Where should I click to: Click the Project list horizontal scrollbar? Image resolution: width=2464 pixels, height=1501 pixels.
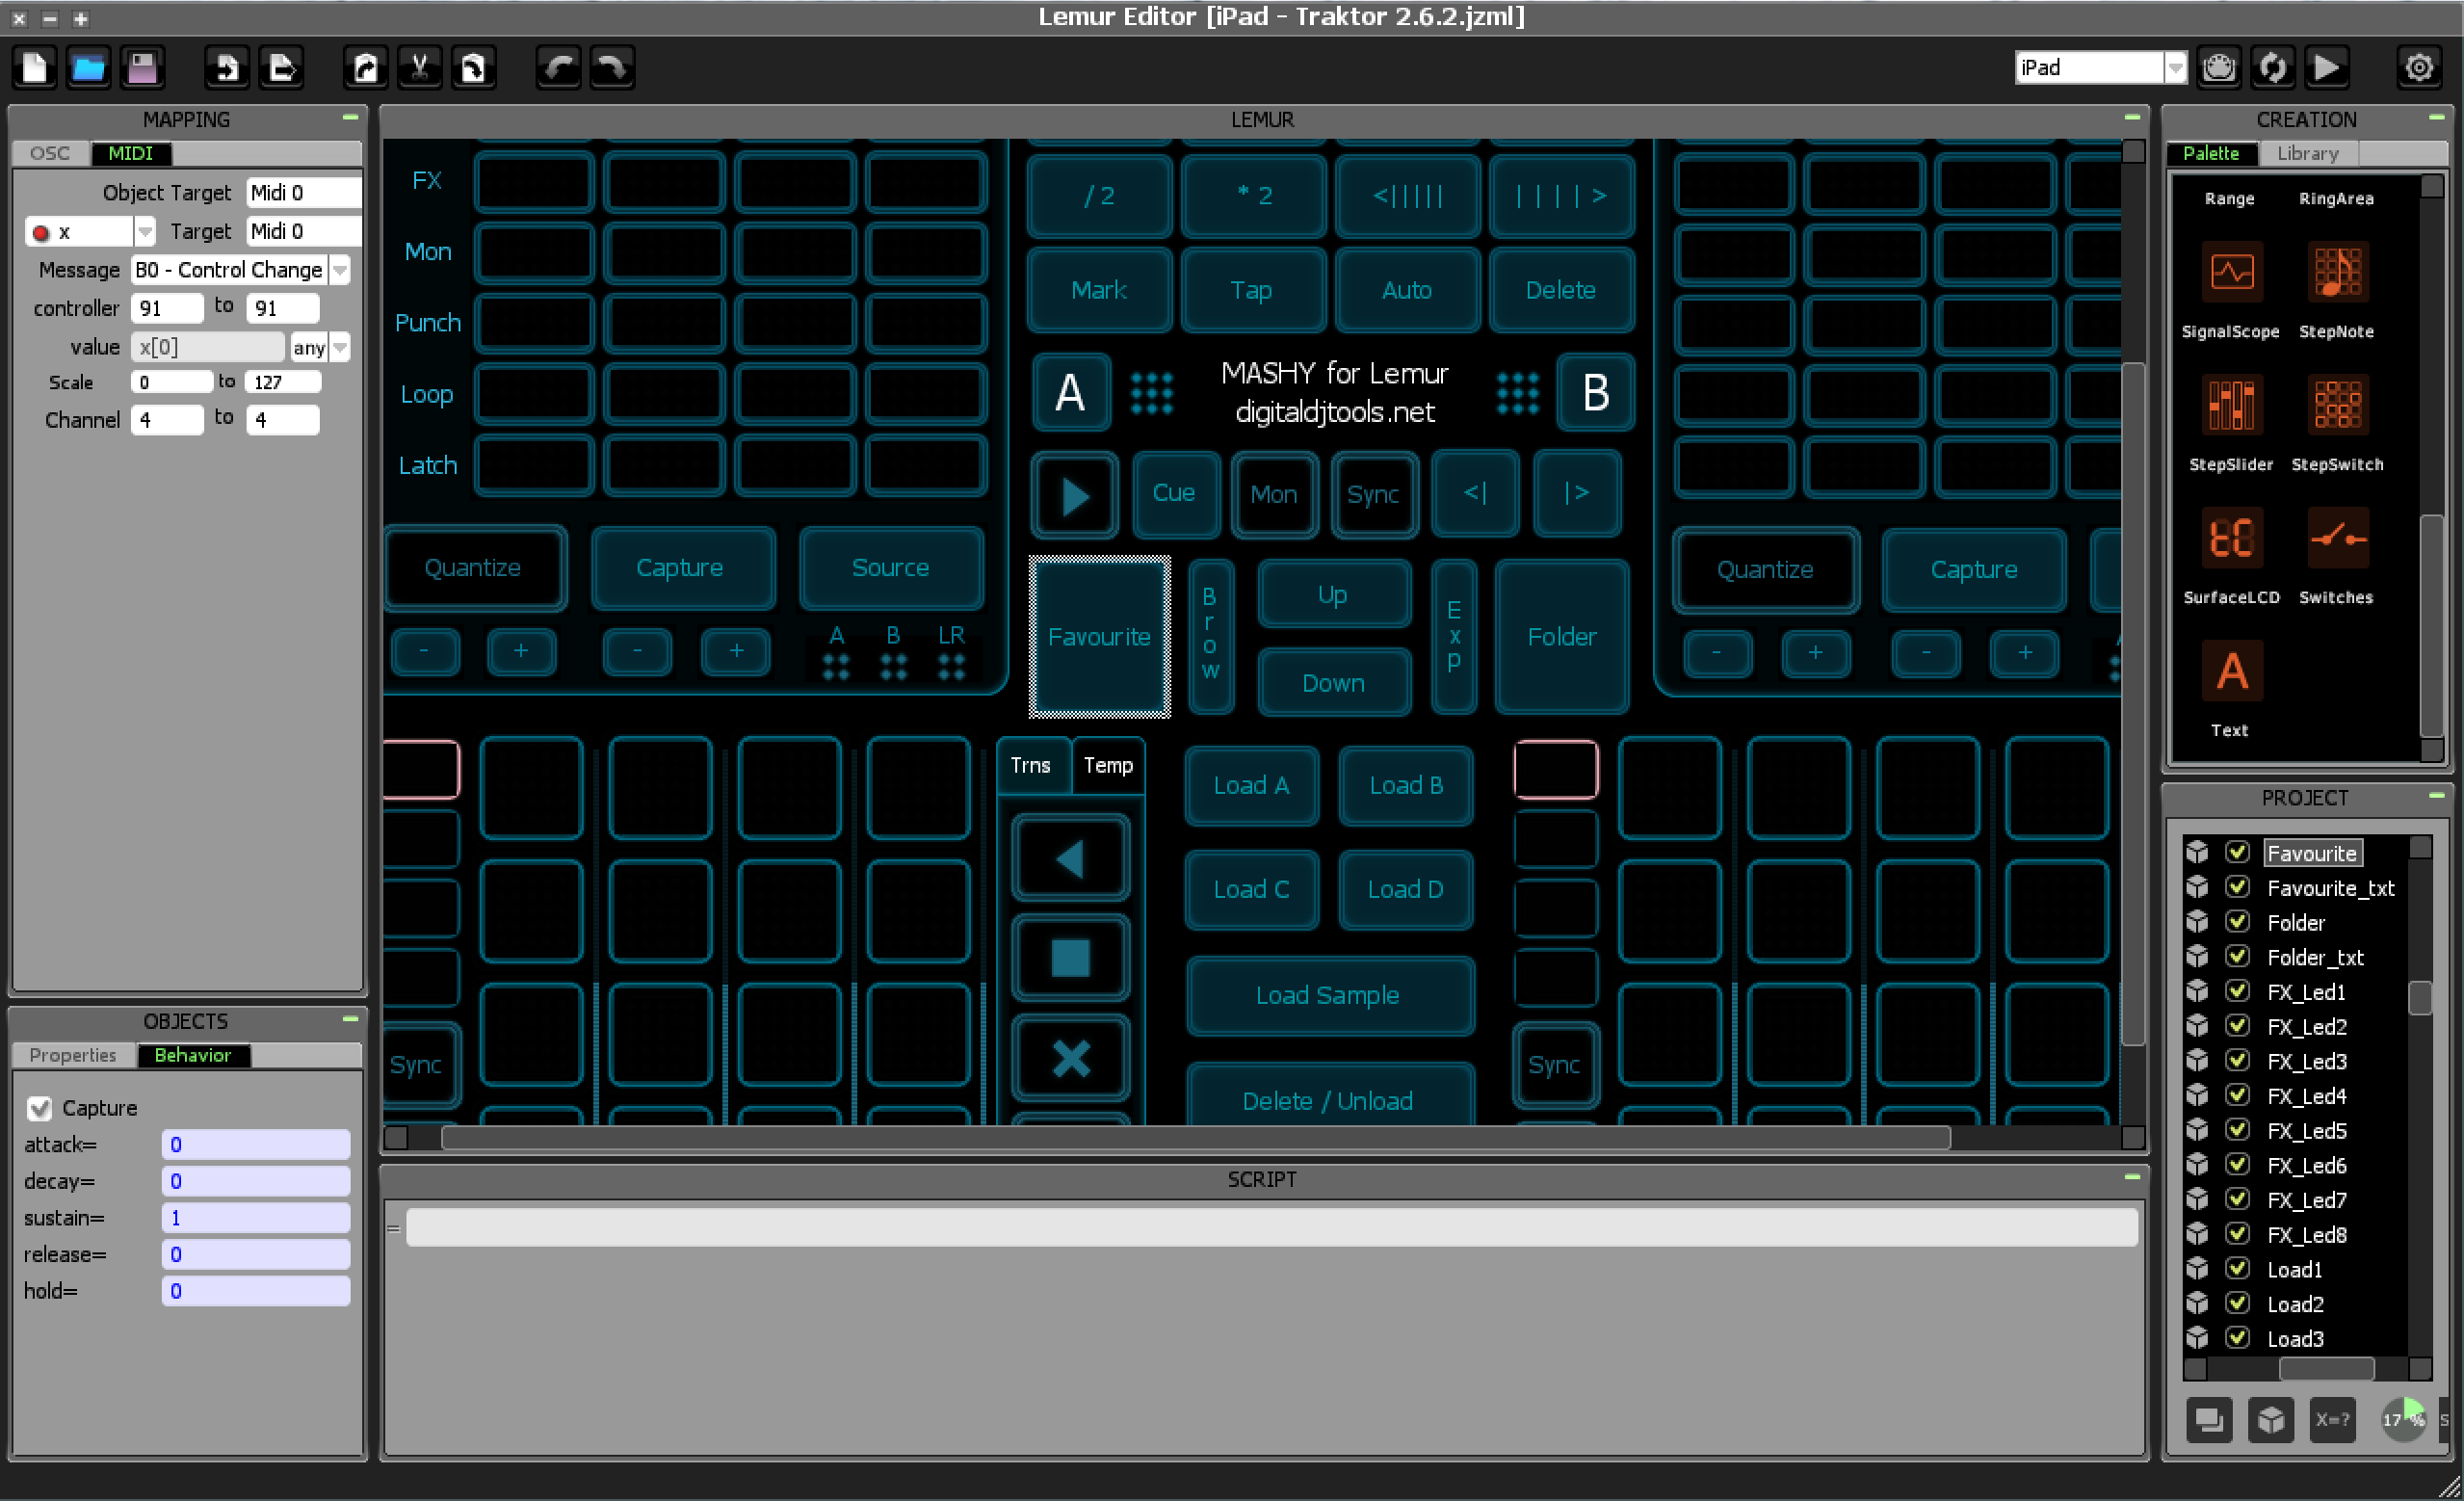(2326, 1367)
